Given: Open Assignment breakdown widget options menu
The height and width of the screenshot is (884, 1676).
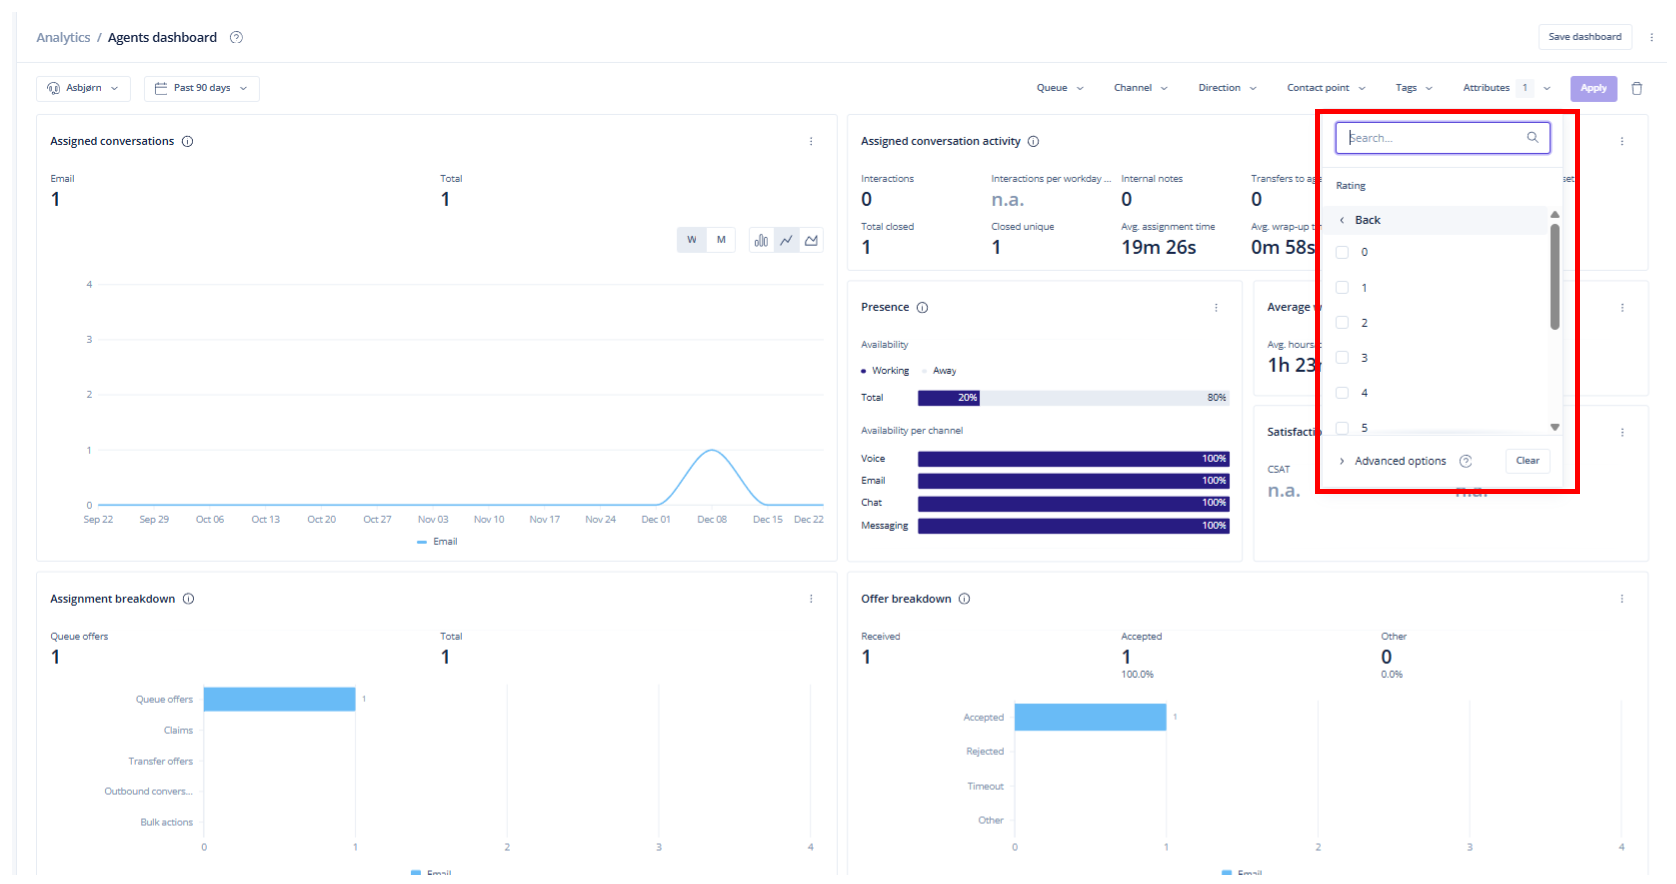Looking at the screenshot, I should point(811,599).
